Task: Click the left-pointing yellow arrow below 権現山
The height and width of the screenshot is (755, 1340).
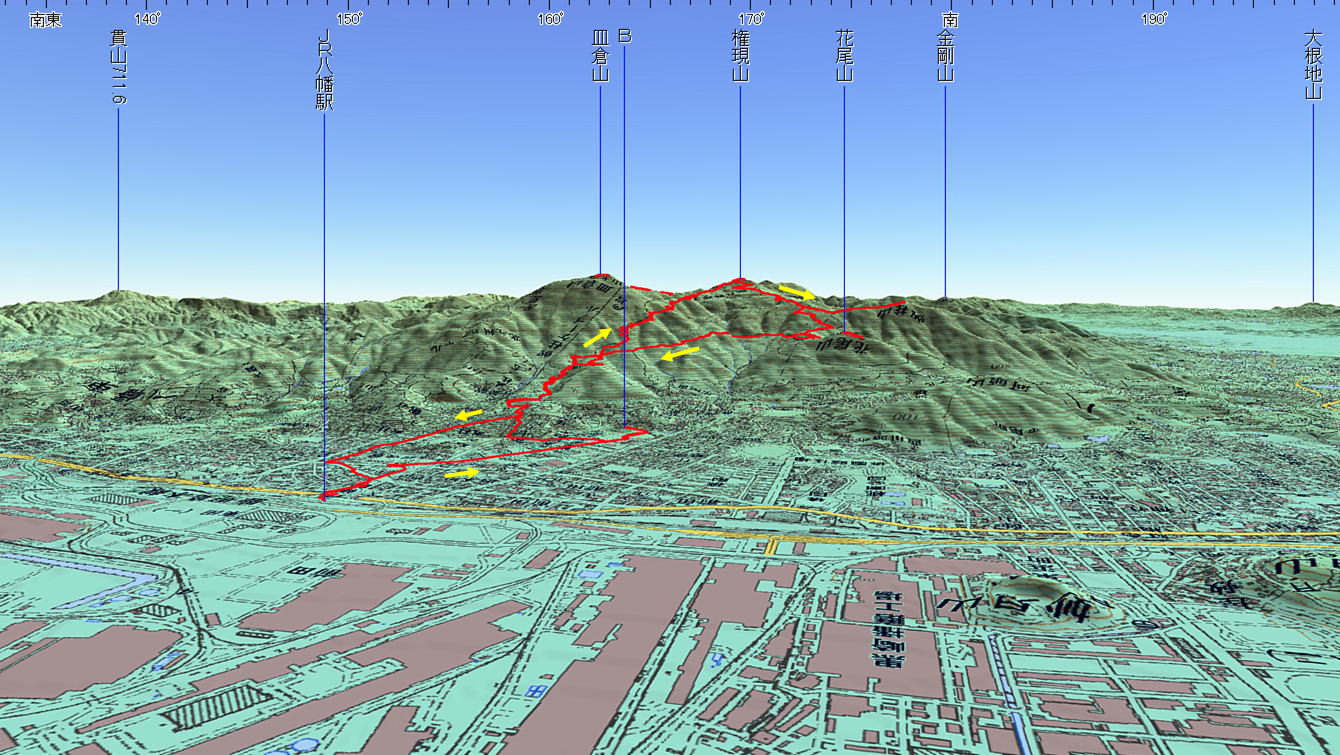Action: coord(679,354)
